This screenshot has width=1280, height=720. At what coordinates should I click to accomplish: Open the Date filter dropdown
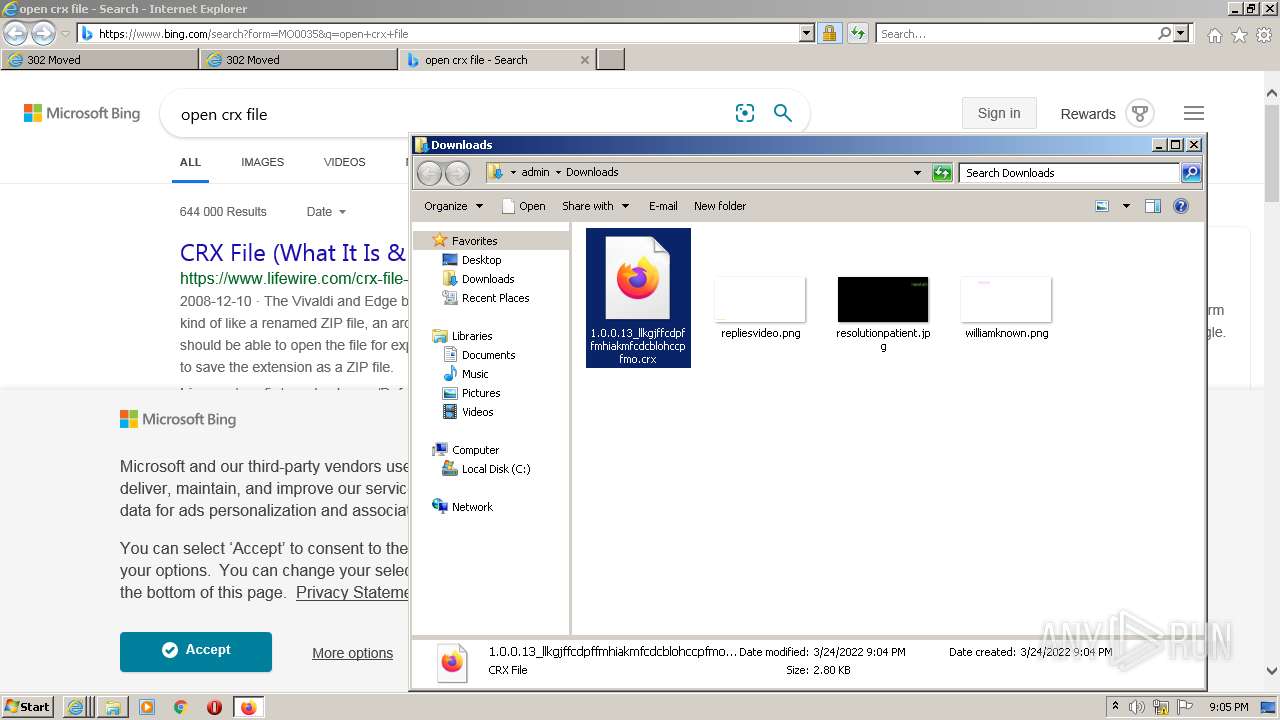point(326,212)
